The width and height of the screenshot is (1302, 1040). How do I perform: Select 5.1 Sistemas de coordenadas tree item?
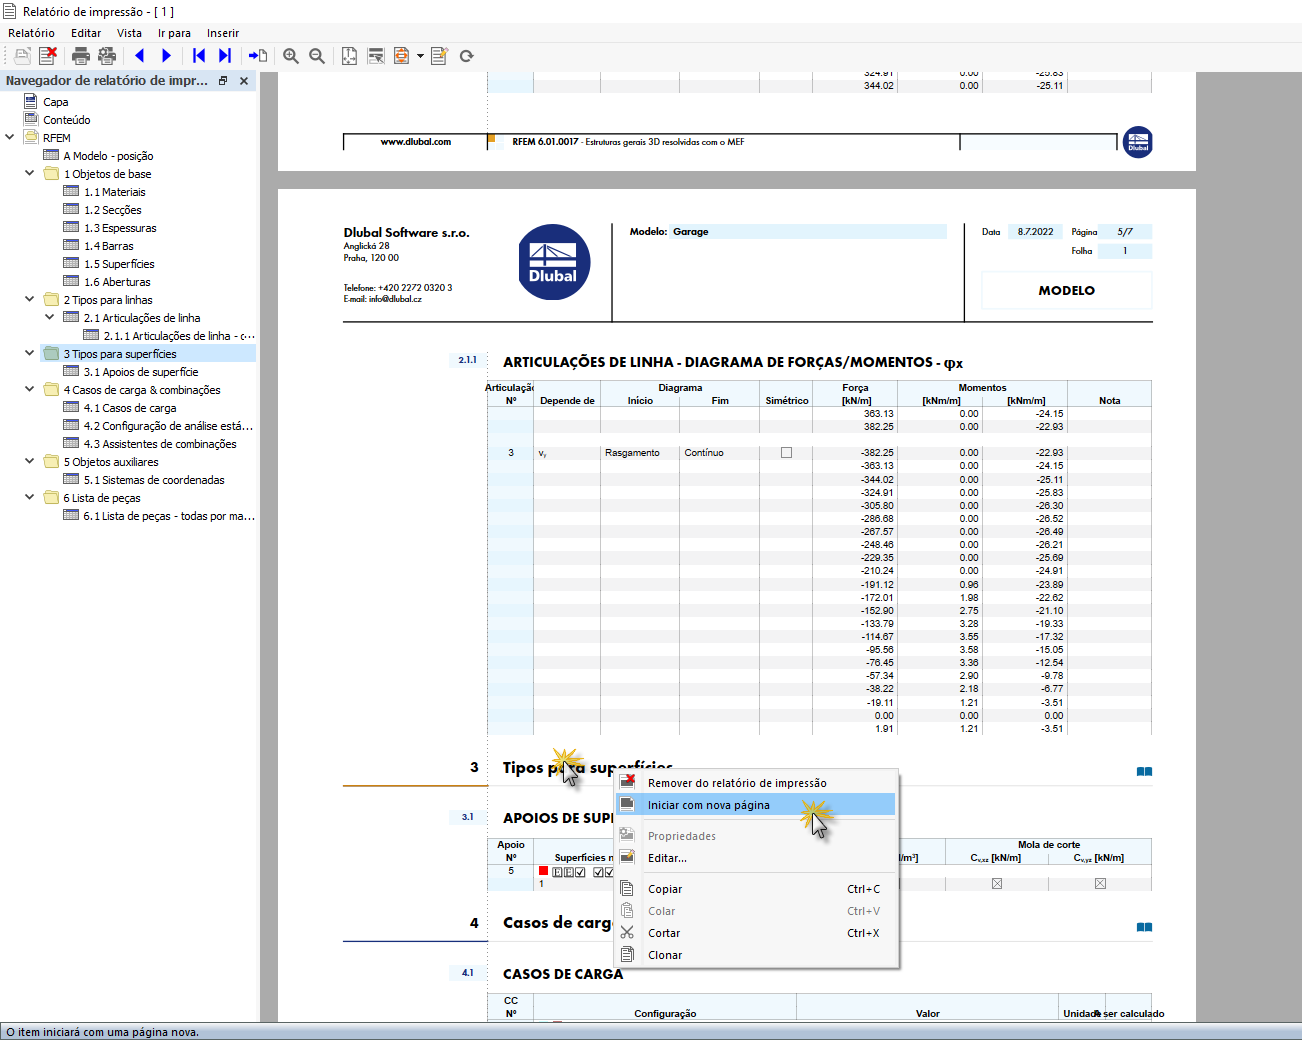click(x=154, y=480)
